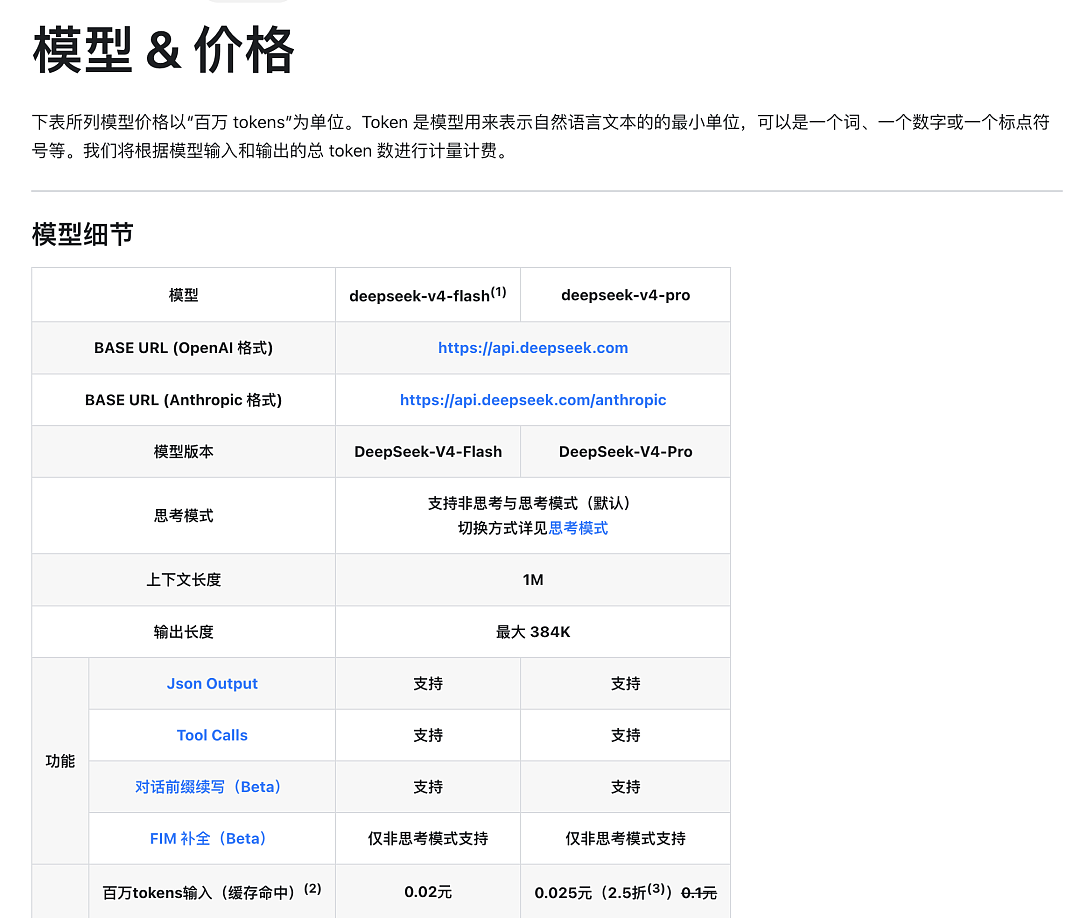Click 支持 in 对话前缀续写 flash column
1080x918 pixels.
tap(428, 787)
